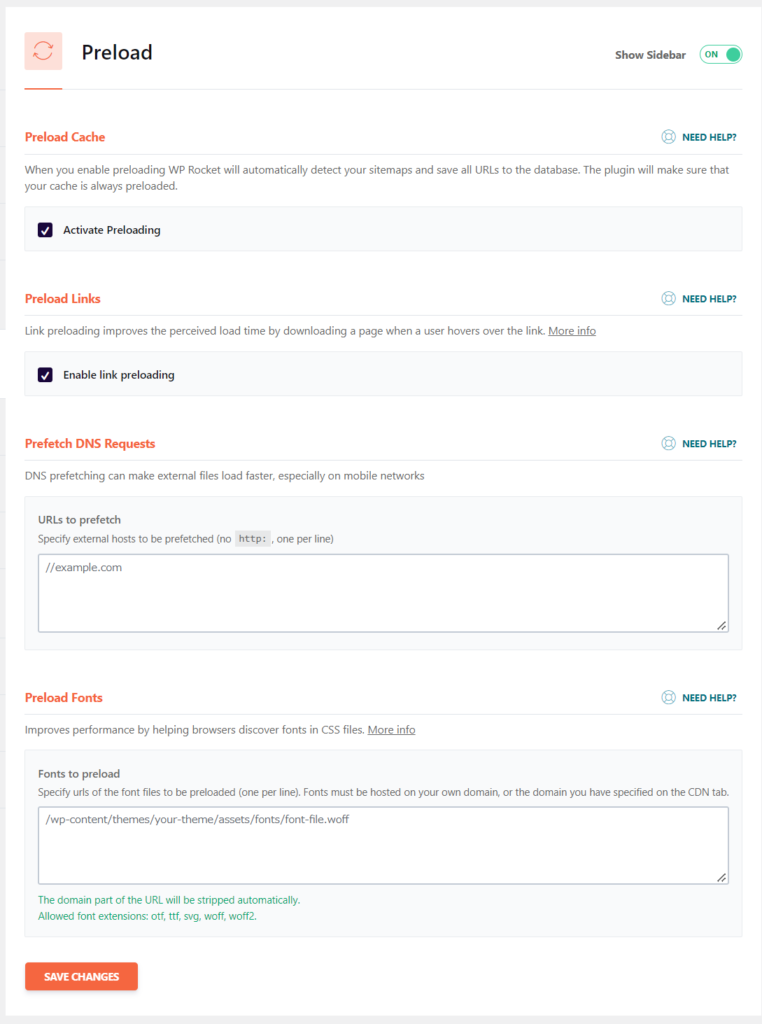Click Need Help text beside Preload Links
Screen dimensions: 762x1024
(x=709, y=298)
